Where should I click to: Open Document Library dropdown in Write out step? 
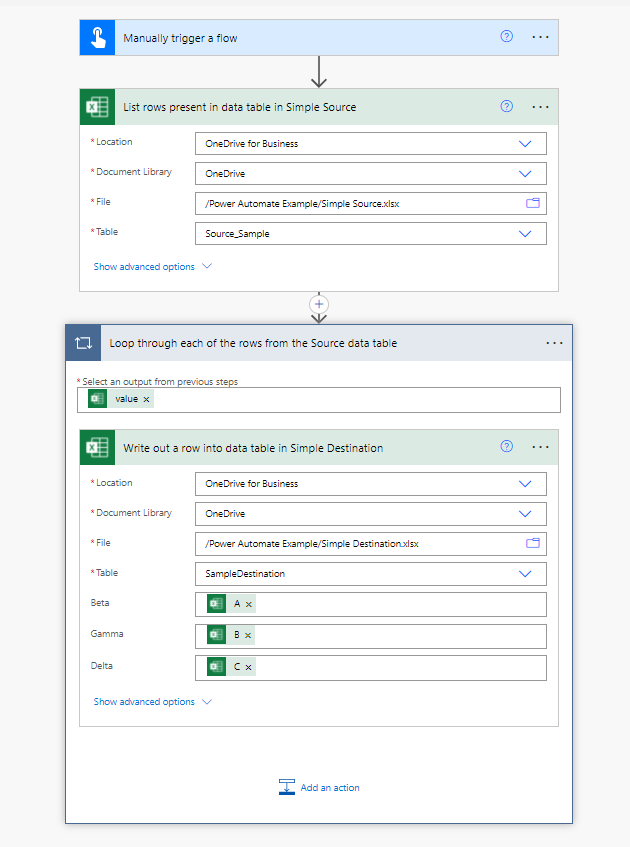pos(525,514)
